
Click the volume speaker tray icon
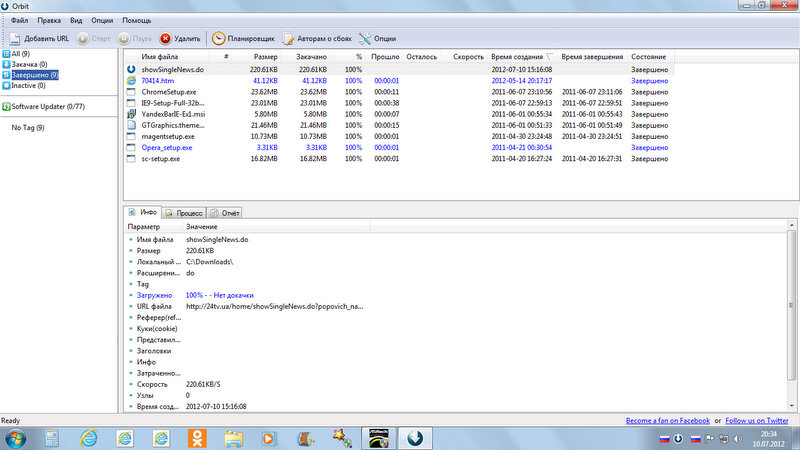click(x=737, y=439)
